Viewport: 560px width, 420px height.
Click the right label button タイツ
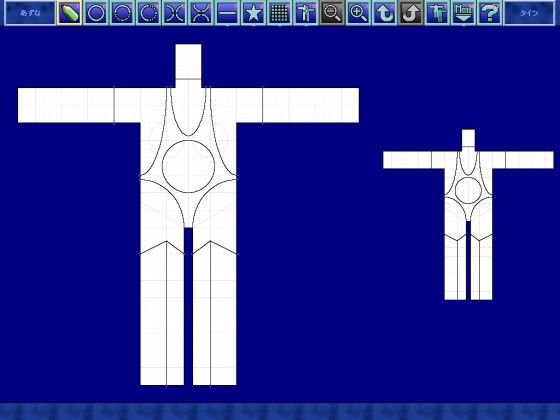click(x=530, y=13)
